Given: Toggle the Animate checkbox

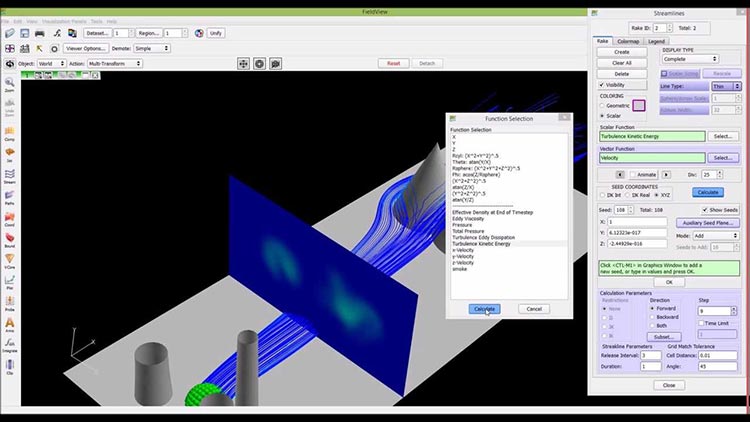Looking at the screenshot, I should pos(633,175).
